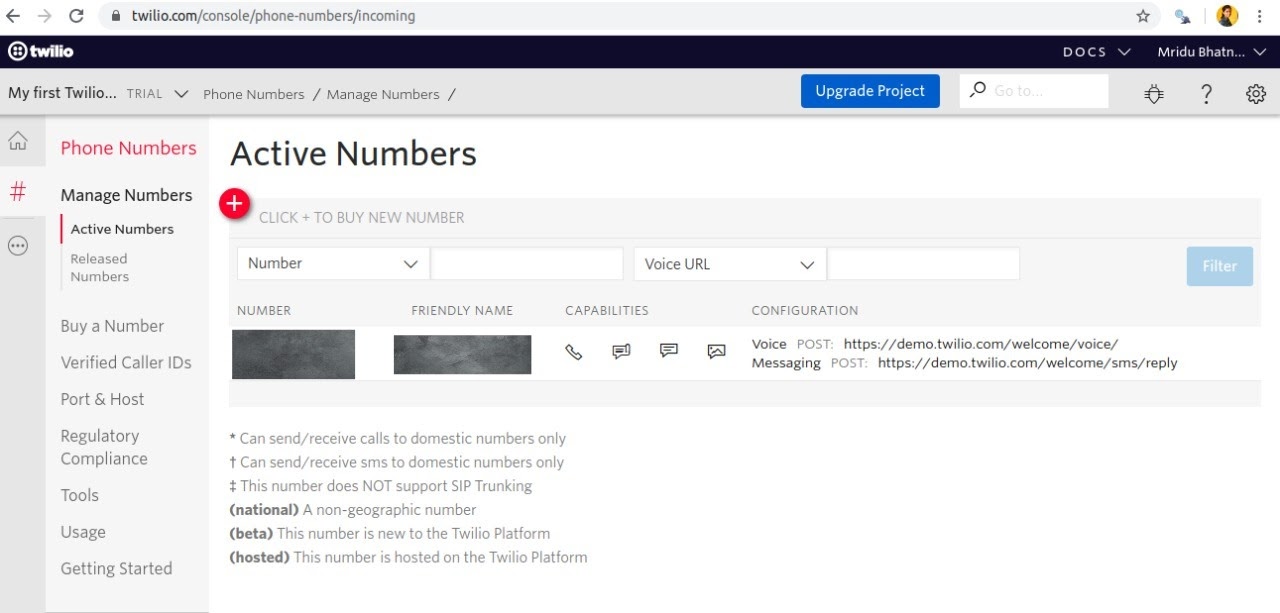
Task: Open the Chrome profile avatar
Action: pos(1227,16)
